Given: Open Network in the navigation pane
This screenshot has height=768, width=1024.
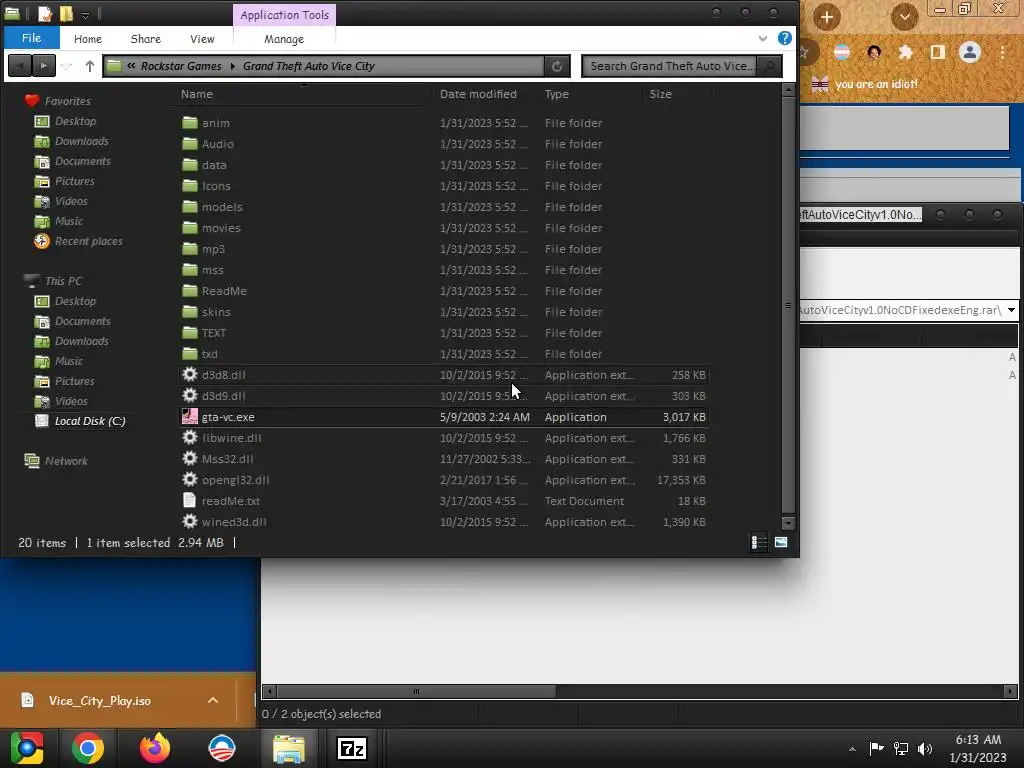Looking at the screenshot, I should 66,461.
